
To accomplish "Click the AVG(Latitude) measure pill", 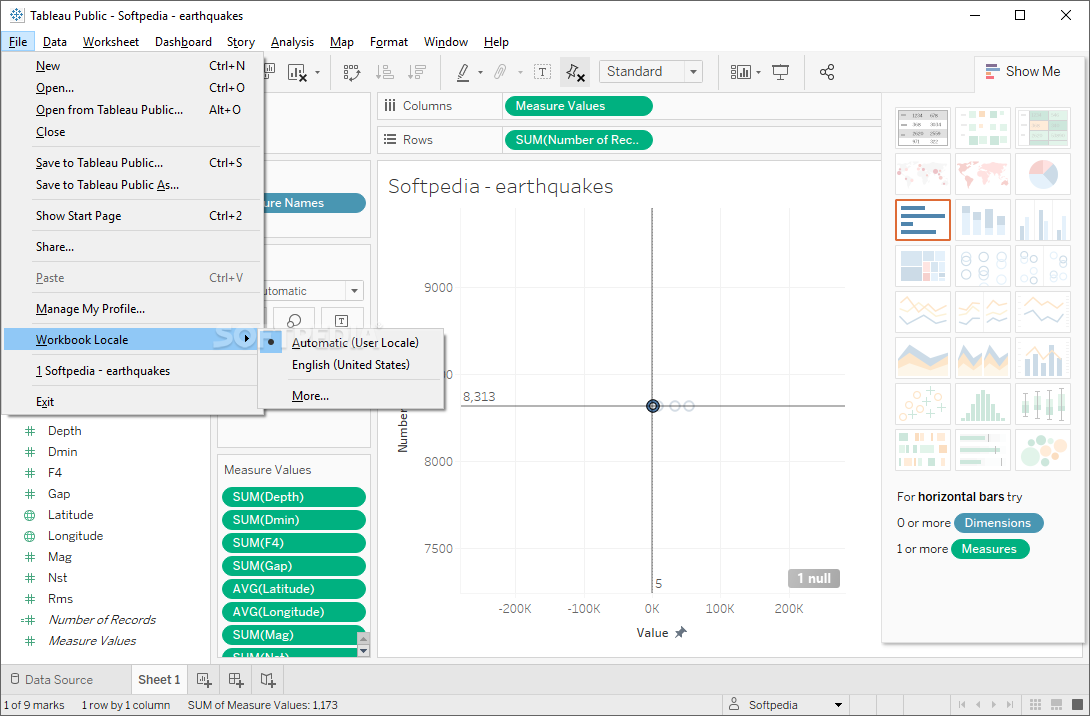I will coord(293,589).
